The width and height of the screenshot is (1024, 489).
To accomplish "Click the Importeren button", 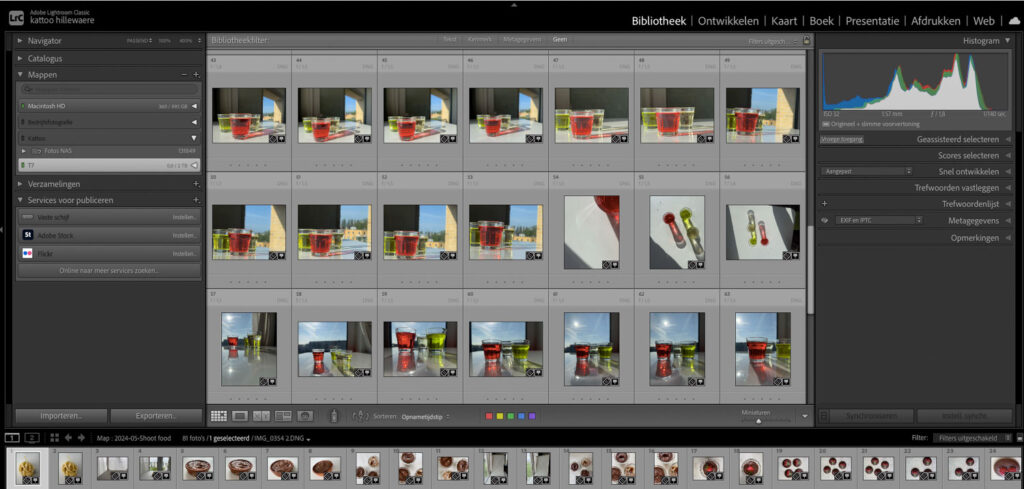I will pyautogui.click(x=61, y=416).
